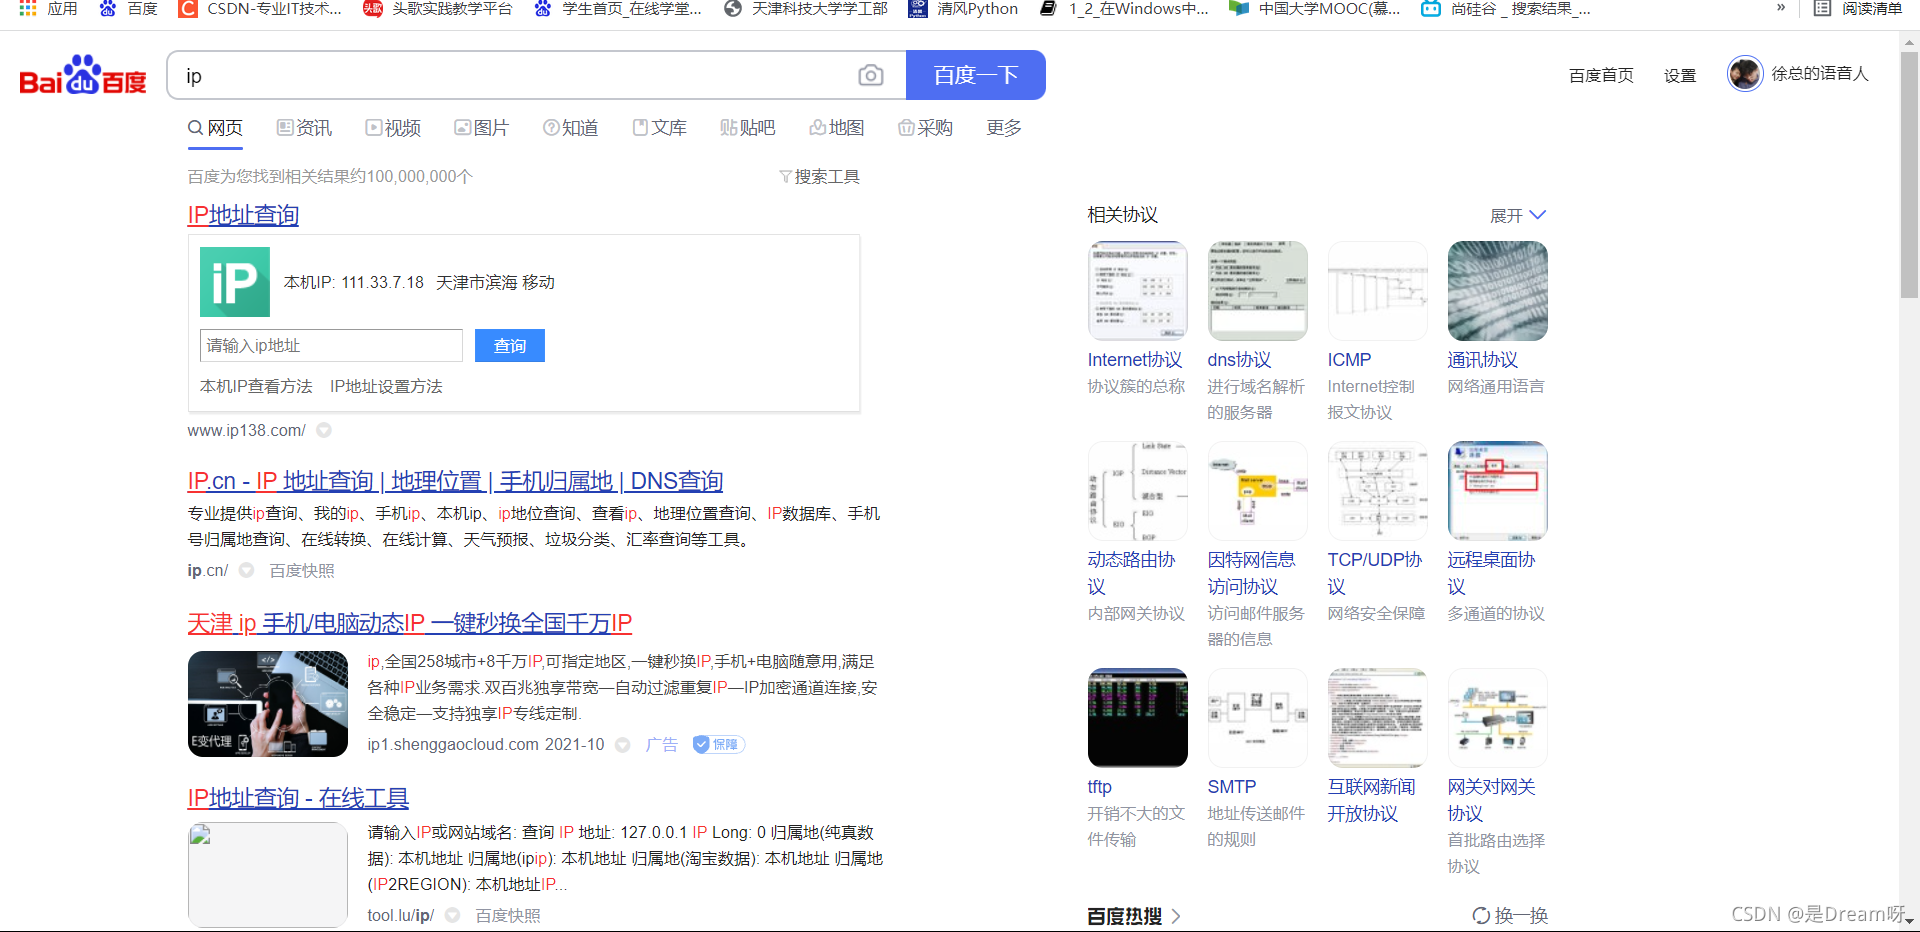Open 天津科技大学学工部 bookmark

click(806, 9)
